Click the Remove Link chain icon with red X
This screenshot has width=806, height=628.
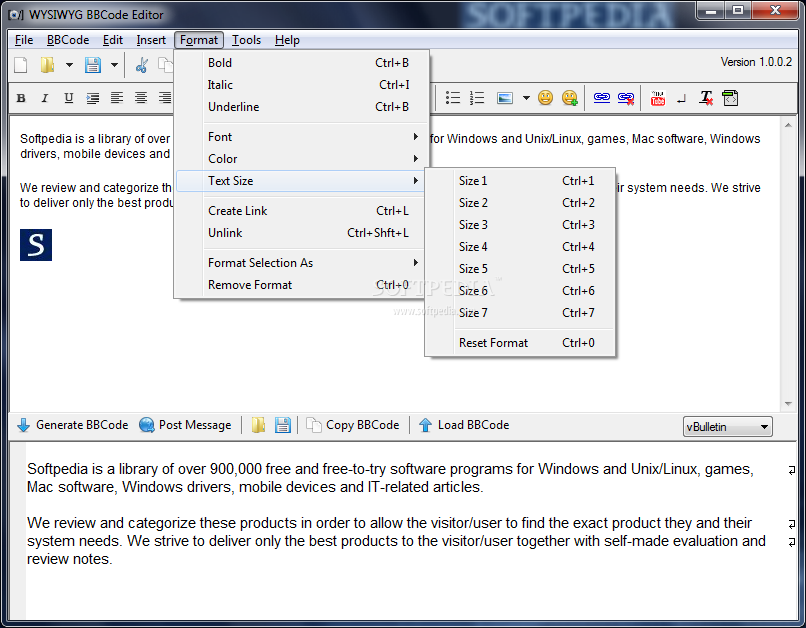[626, 98]
